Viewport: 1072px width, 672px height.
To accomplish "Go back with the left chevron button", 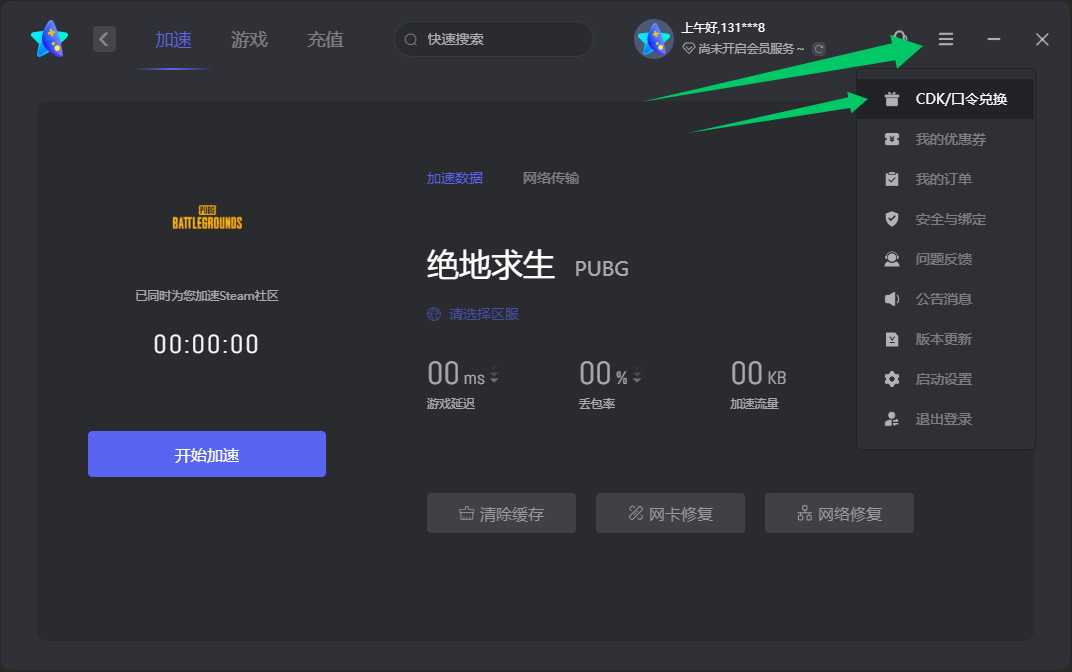I will pyautogui.click(x=104, y=39).
